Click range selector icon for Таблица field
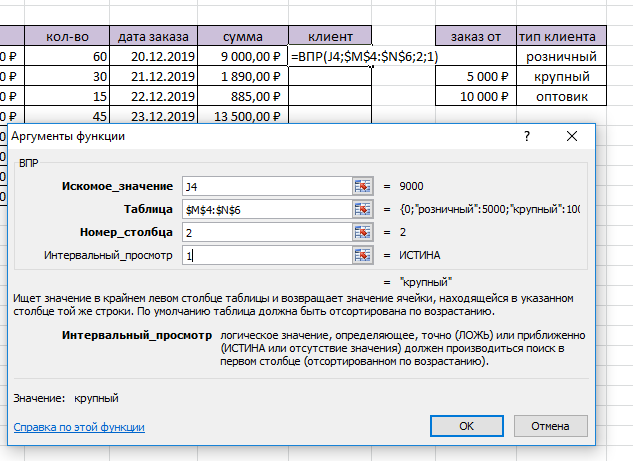Image resolution: width=633 pixels, height=461 pixels. click(363, 209)
